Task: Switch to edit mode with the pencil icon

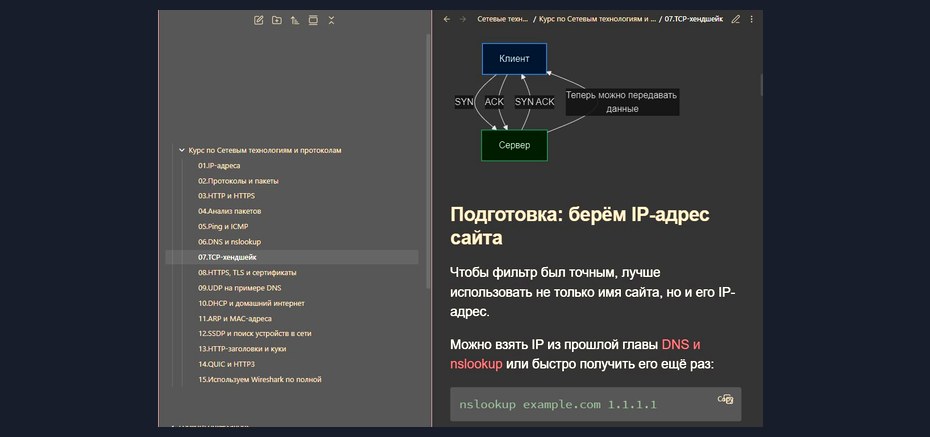Action: pyautogui.click(x=735, y=19)
